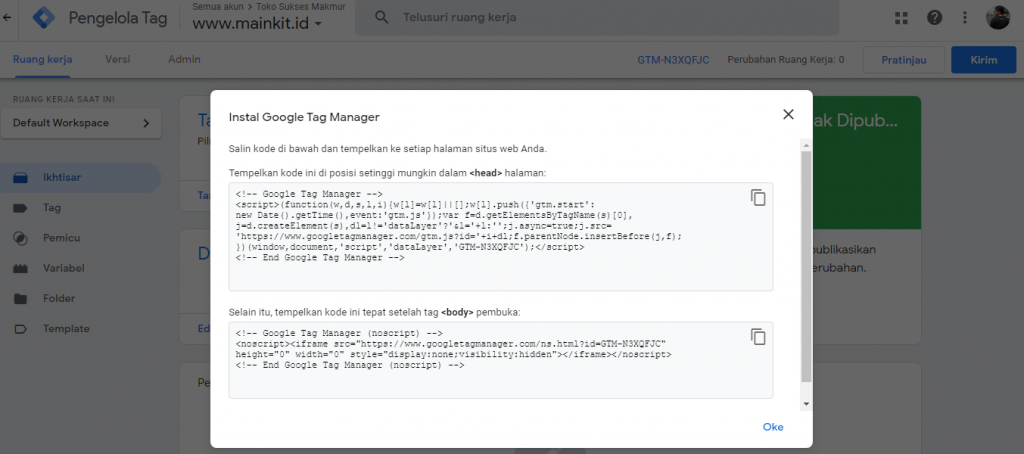Click the Oke button
The width and height of the screenshot is (1024, 454).
(773, 427)
